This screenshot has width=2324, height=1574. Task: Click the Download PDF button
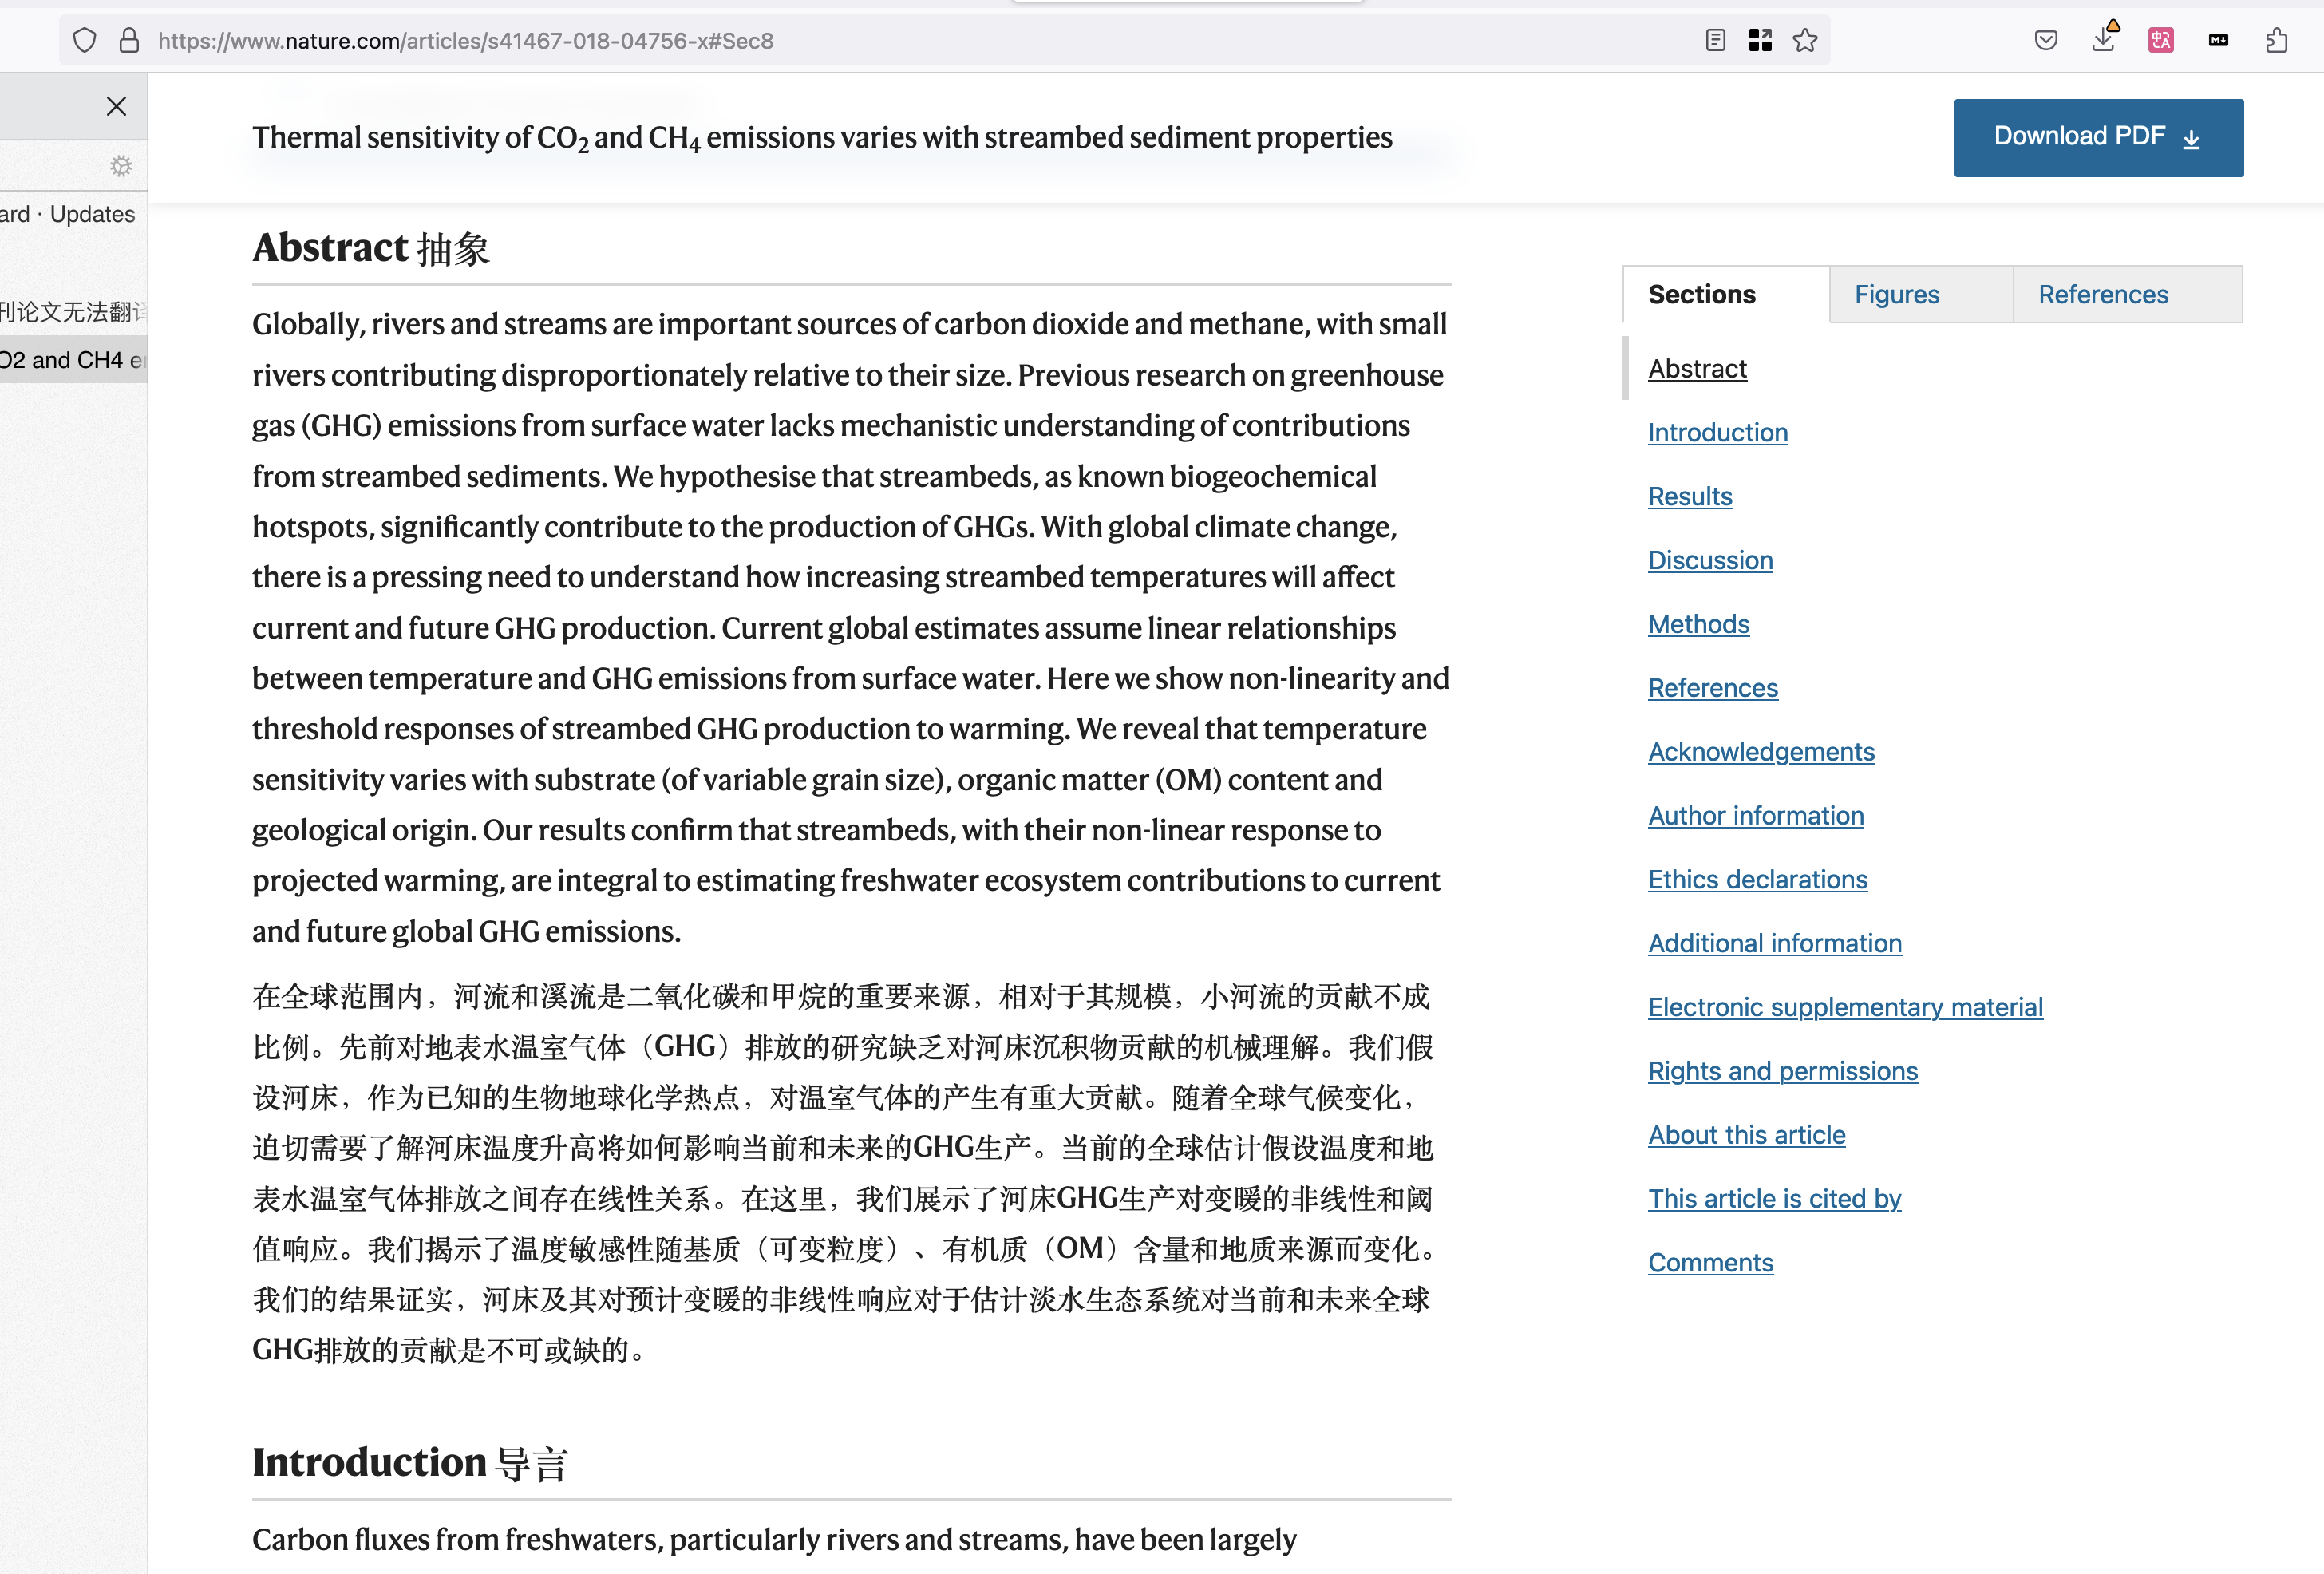click(x=2097, y=137)
